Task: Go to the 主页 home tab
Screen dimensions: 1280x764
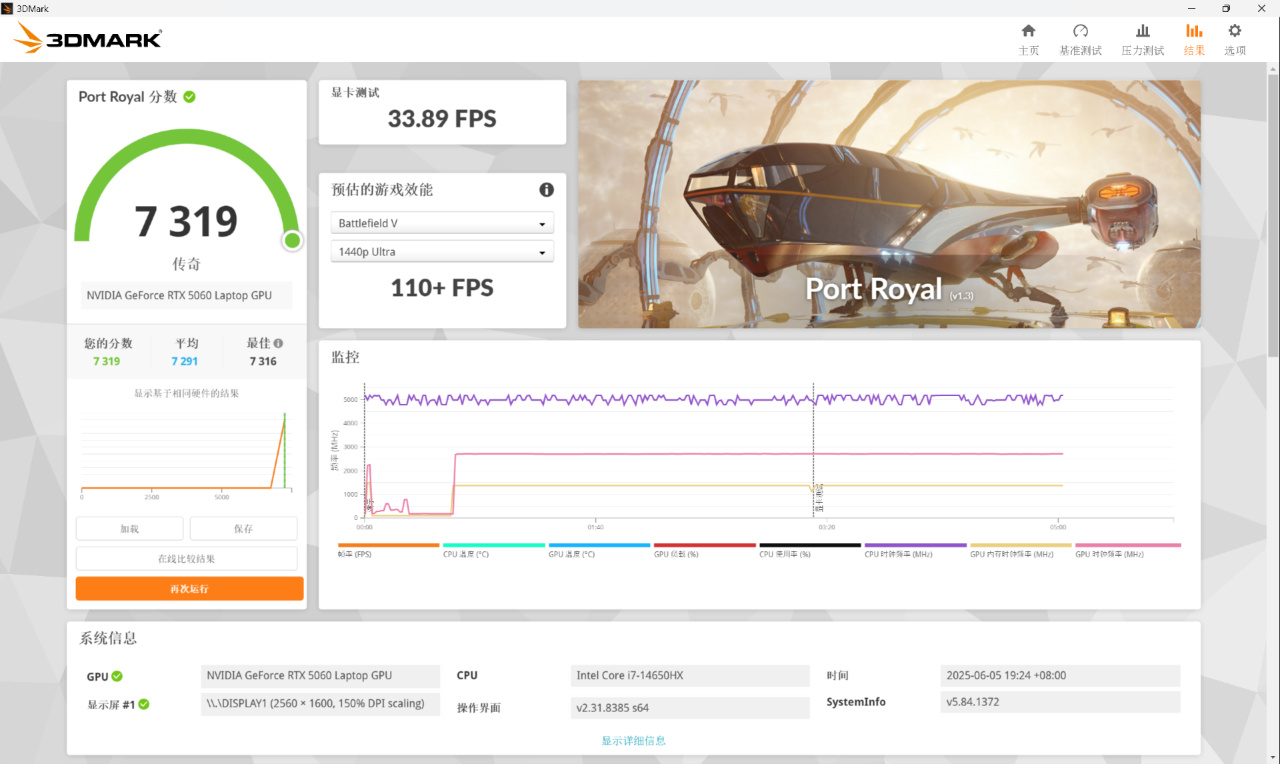Action: click(1028, 40)
